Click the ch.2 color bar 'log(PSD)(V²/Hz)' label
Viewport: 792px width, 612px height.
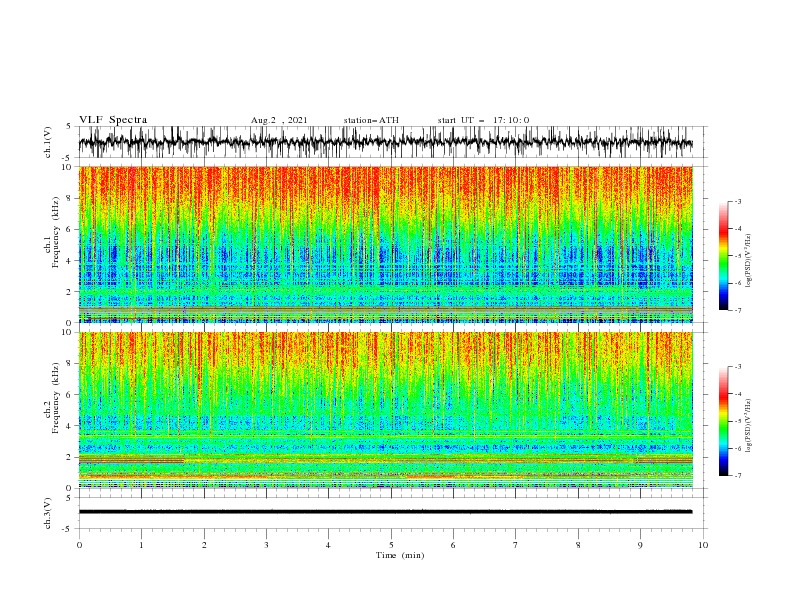pyautogui.click(x=749, y=426)
